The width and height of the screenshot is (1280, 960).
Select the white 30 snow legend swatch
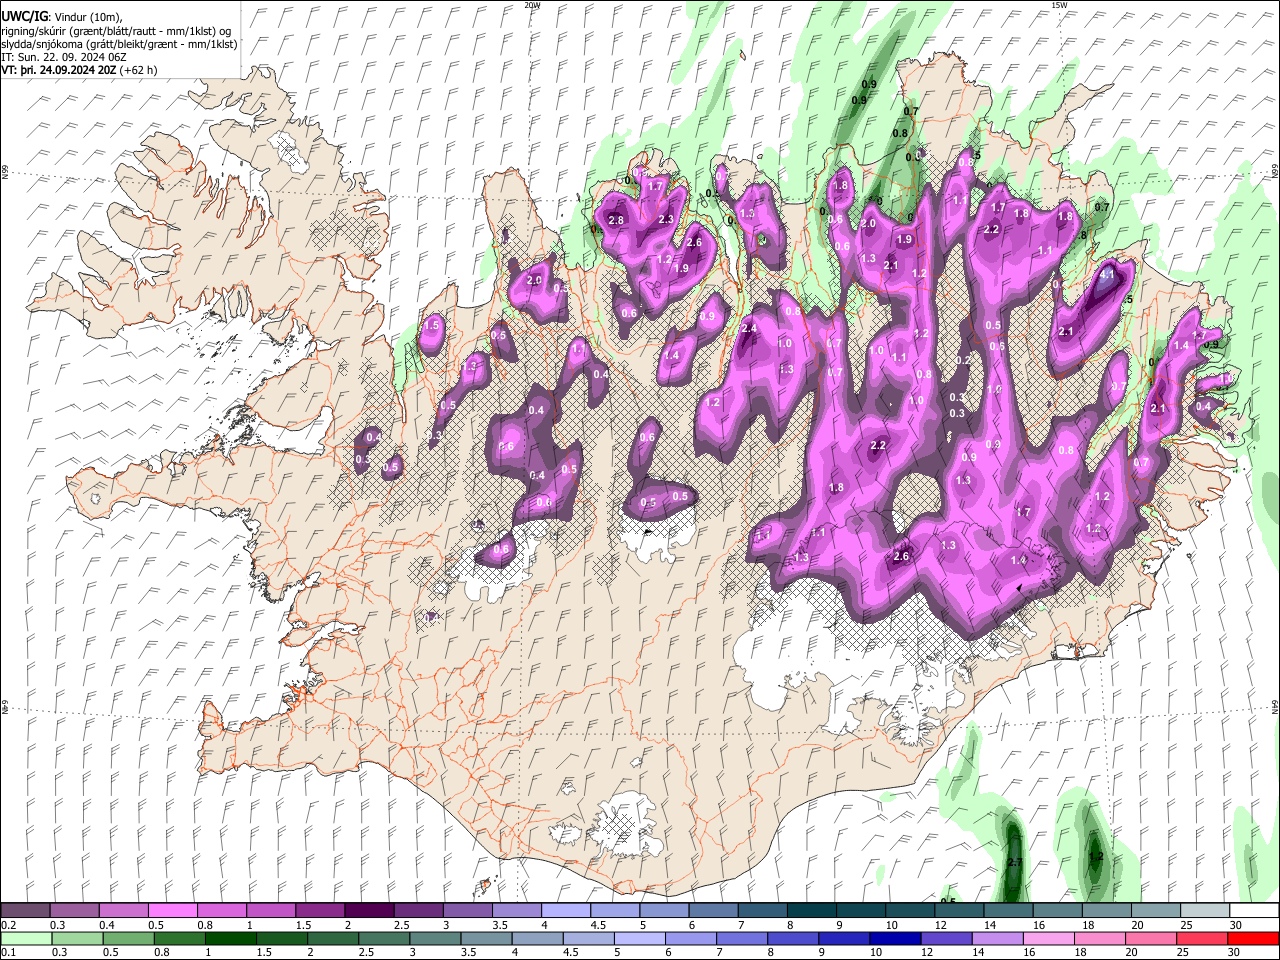click(x=1252, y=911)
